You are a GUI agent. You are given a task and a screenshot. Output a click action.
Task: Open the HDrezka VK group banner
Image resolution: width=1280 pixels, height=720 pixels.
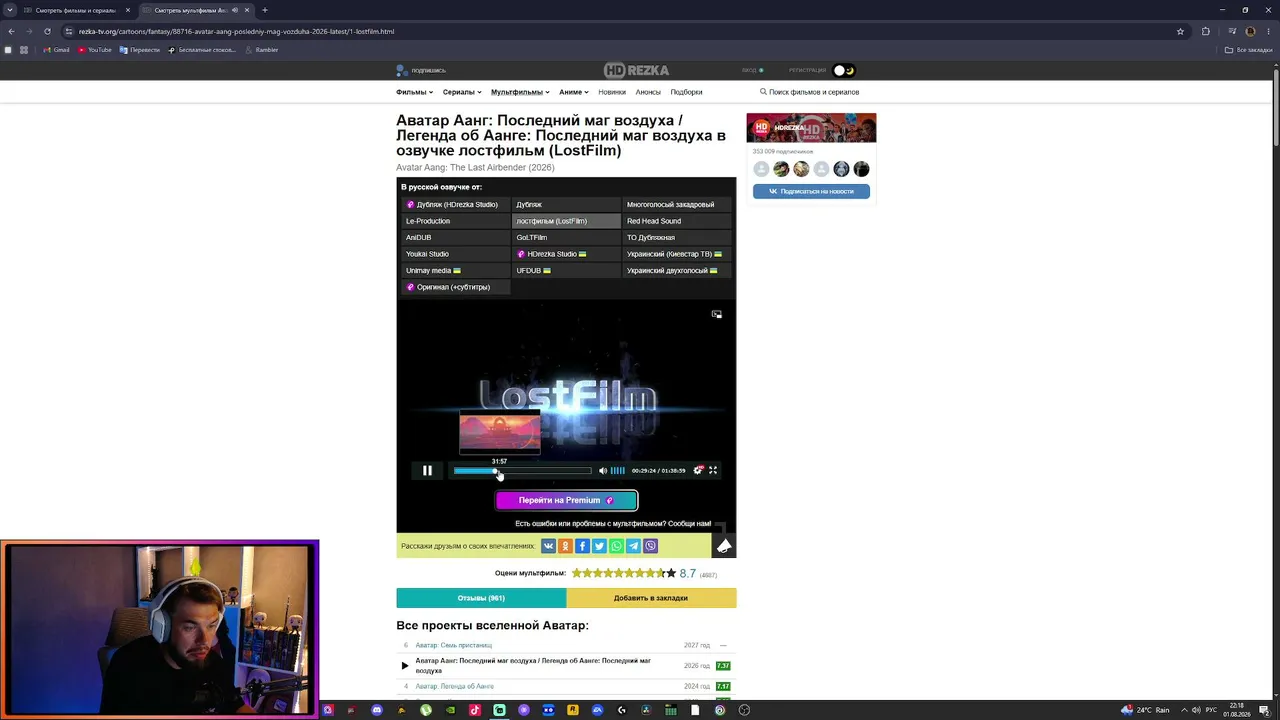tap(811, 128)
